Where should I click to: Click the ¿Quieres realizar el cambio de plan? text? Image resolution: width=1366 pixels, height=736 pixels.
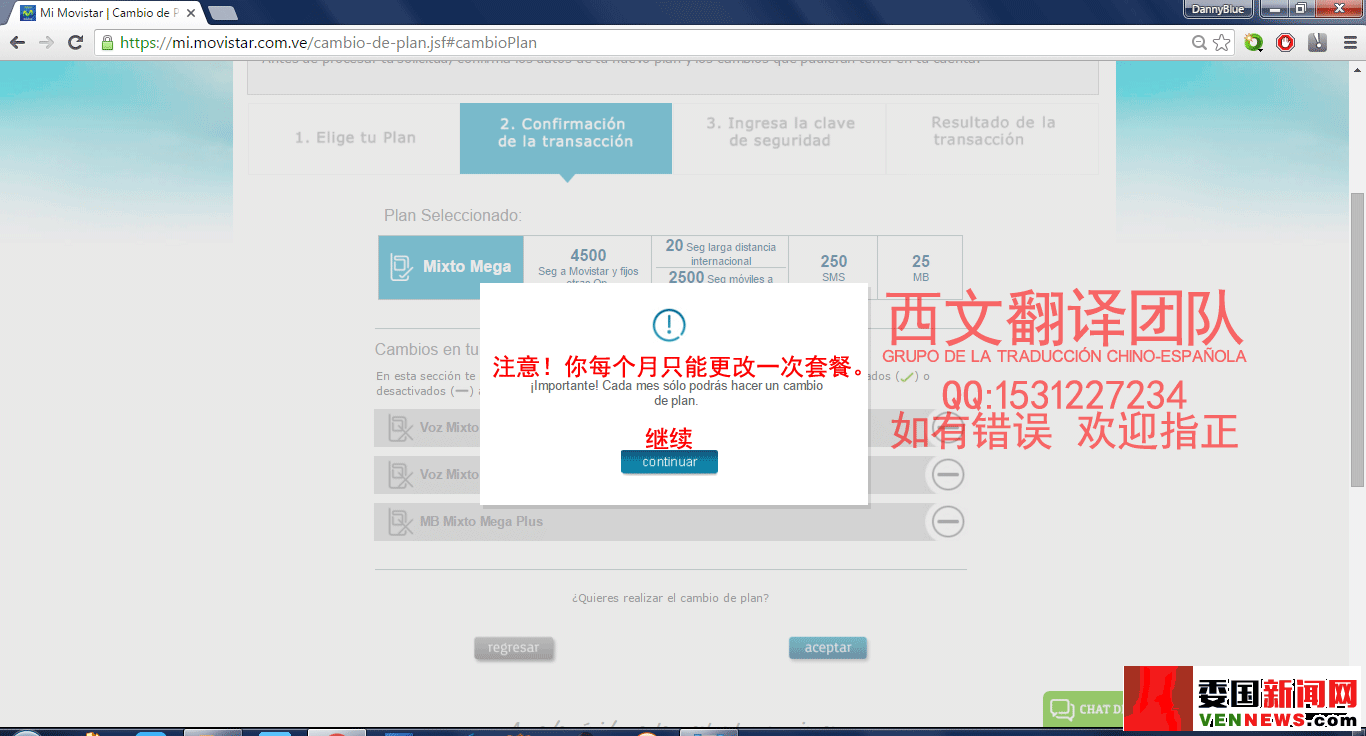pos(670,598)
